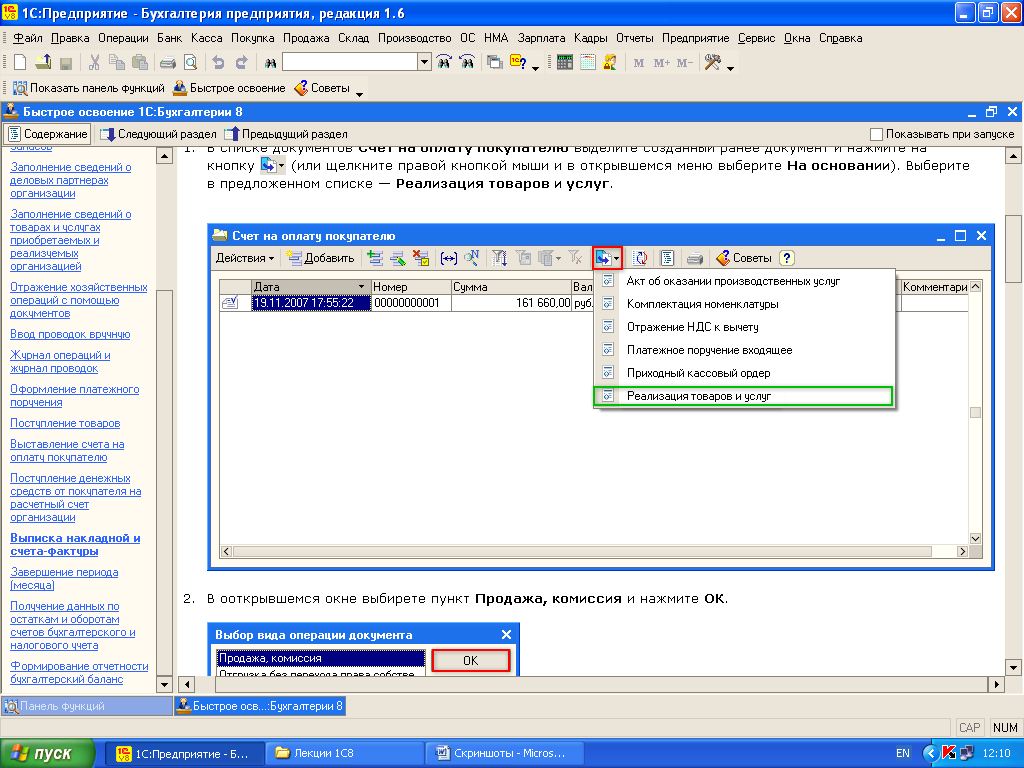1024x768 pixels.
Task: Switch to Лекции 1С8 taskbar folder
Action: point(344,754)
